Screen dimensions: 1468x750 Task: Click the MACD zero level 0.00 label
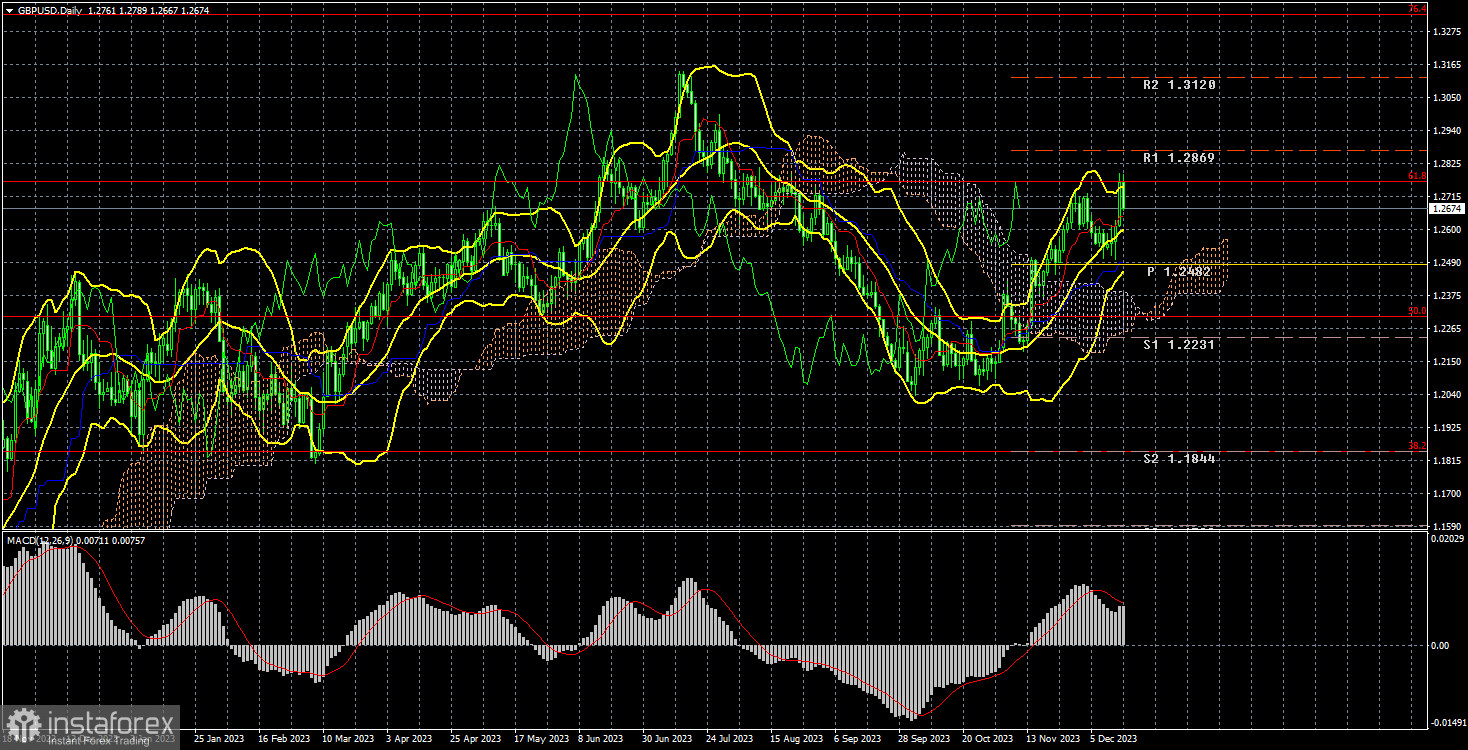[x=1440, y=646]
